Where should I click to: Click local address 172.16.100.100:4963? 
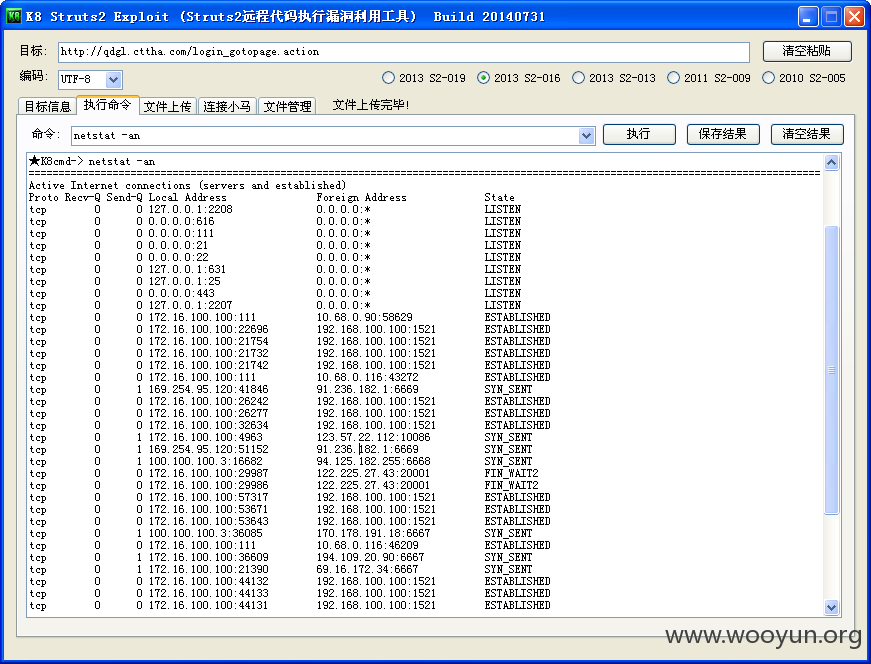206,437
